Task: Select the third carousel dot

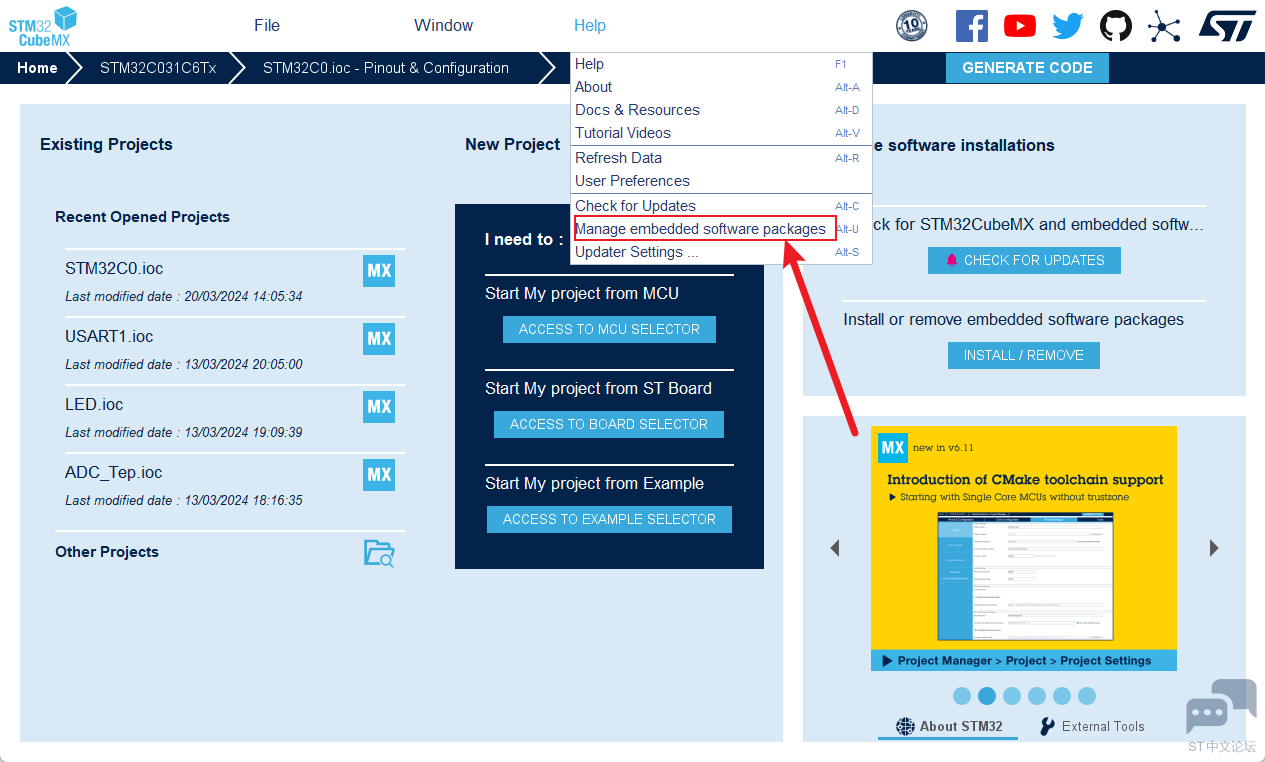Action: click(1012, 696)
